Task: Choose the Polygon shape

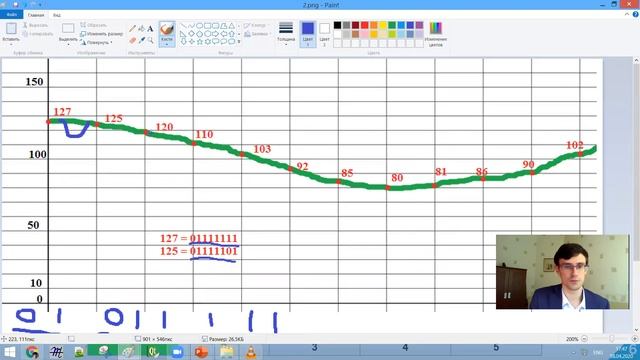Action: click(223, 26)
